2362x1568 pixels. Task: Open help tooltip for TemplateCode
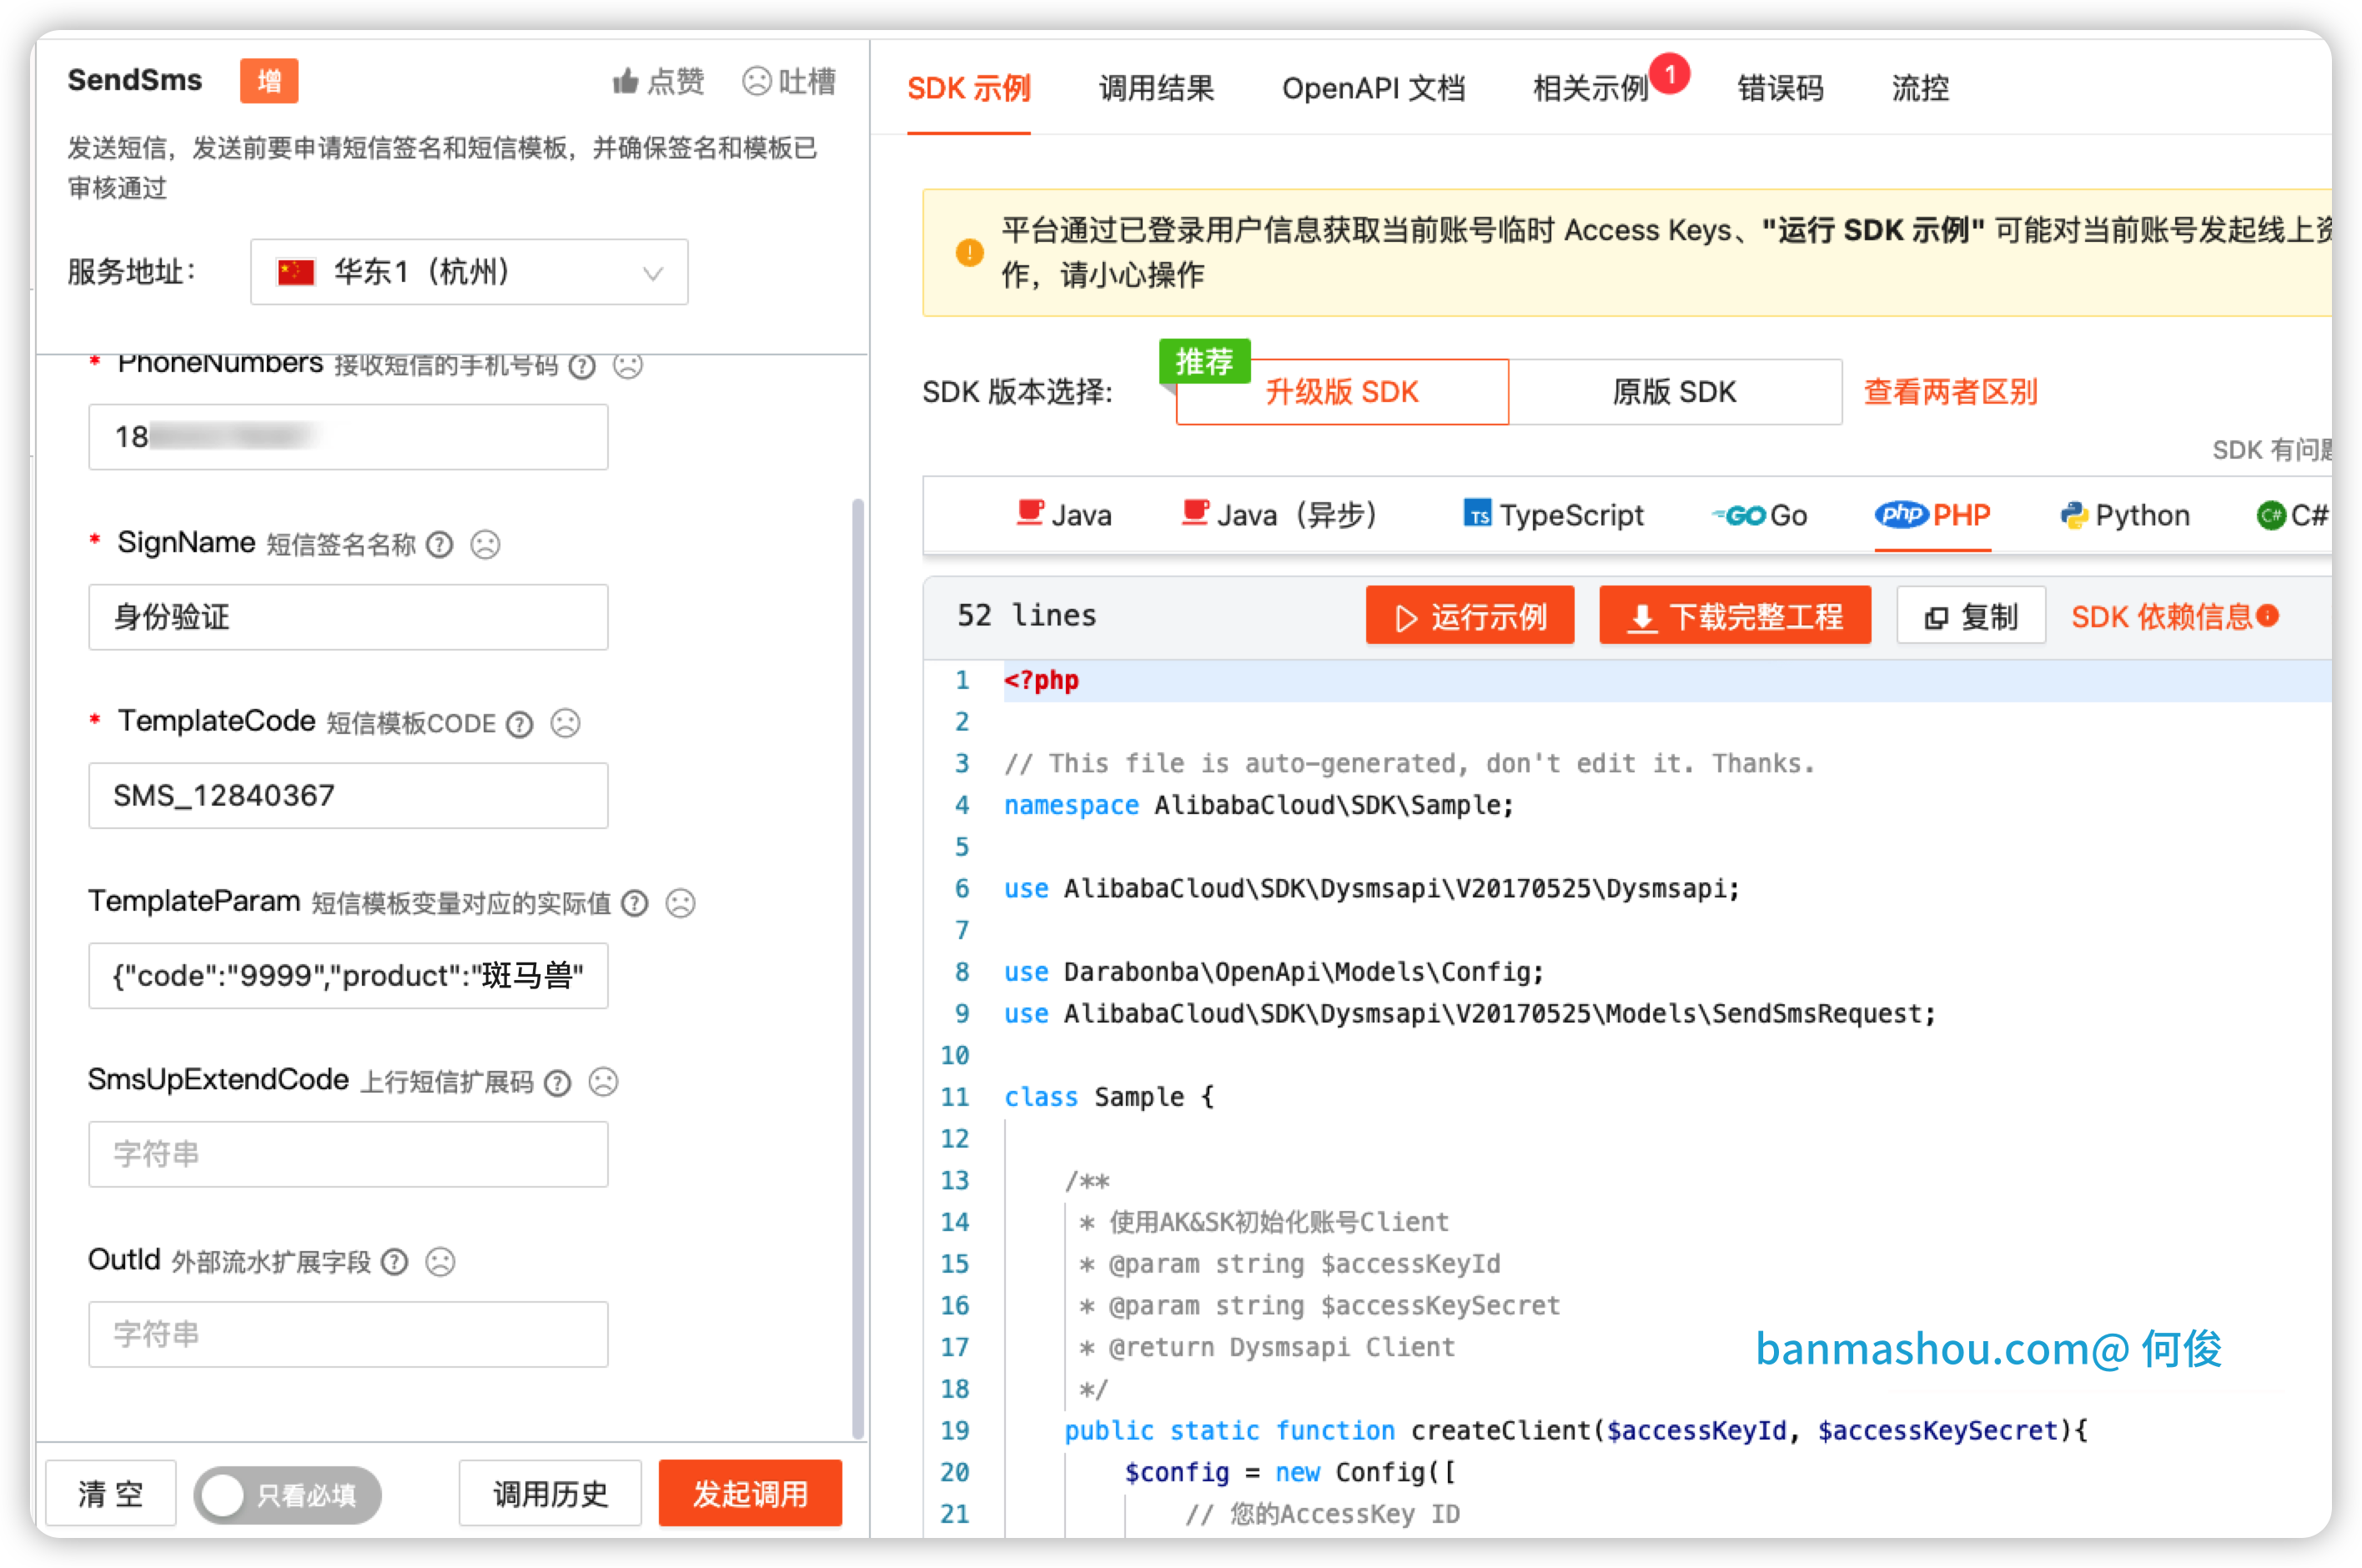pos(519,724)
